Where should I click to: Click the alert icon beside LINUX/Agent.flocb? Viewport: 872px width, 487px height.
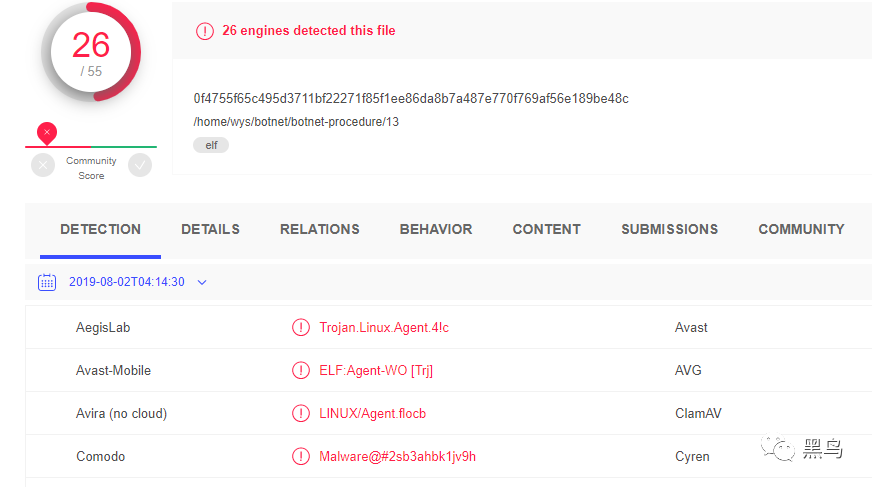coord(300,413)
